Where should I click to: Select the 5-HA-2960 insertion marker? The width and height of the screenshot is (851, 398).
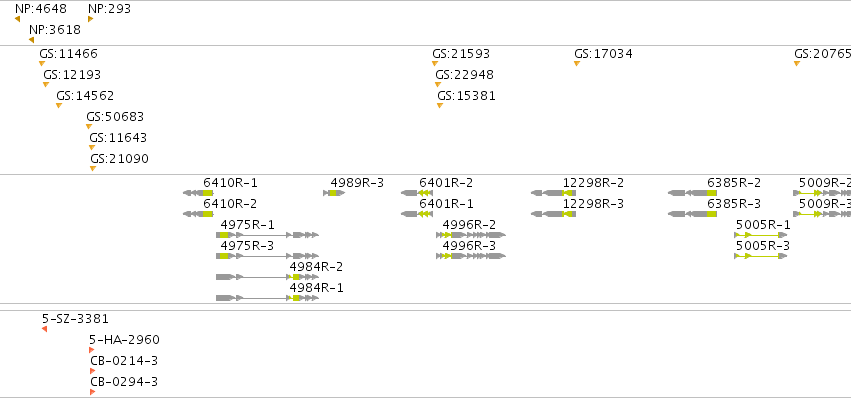[x=92, y=350]
